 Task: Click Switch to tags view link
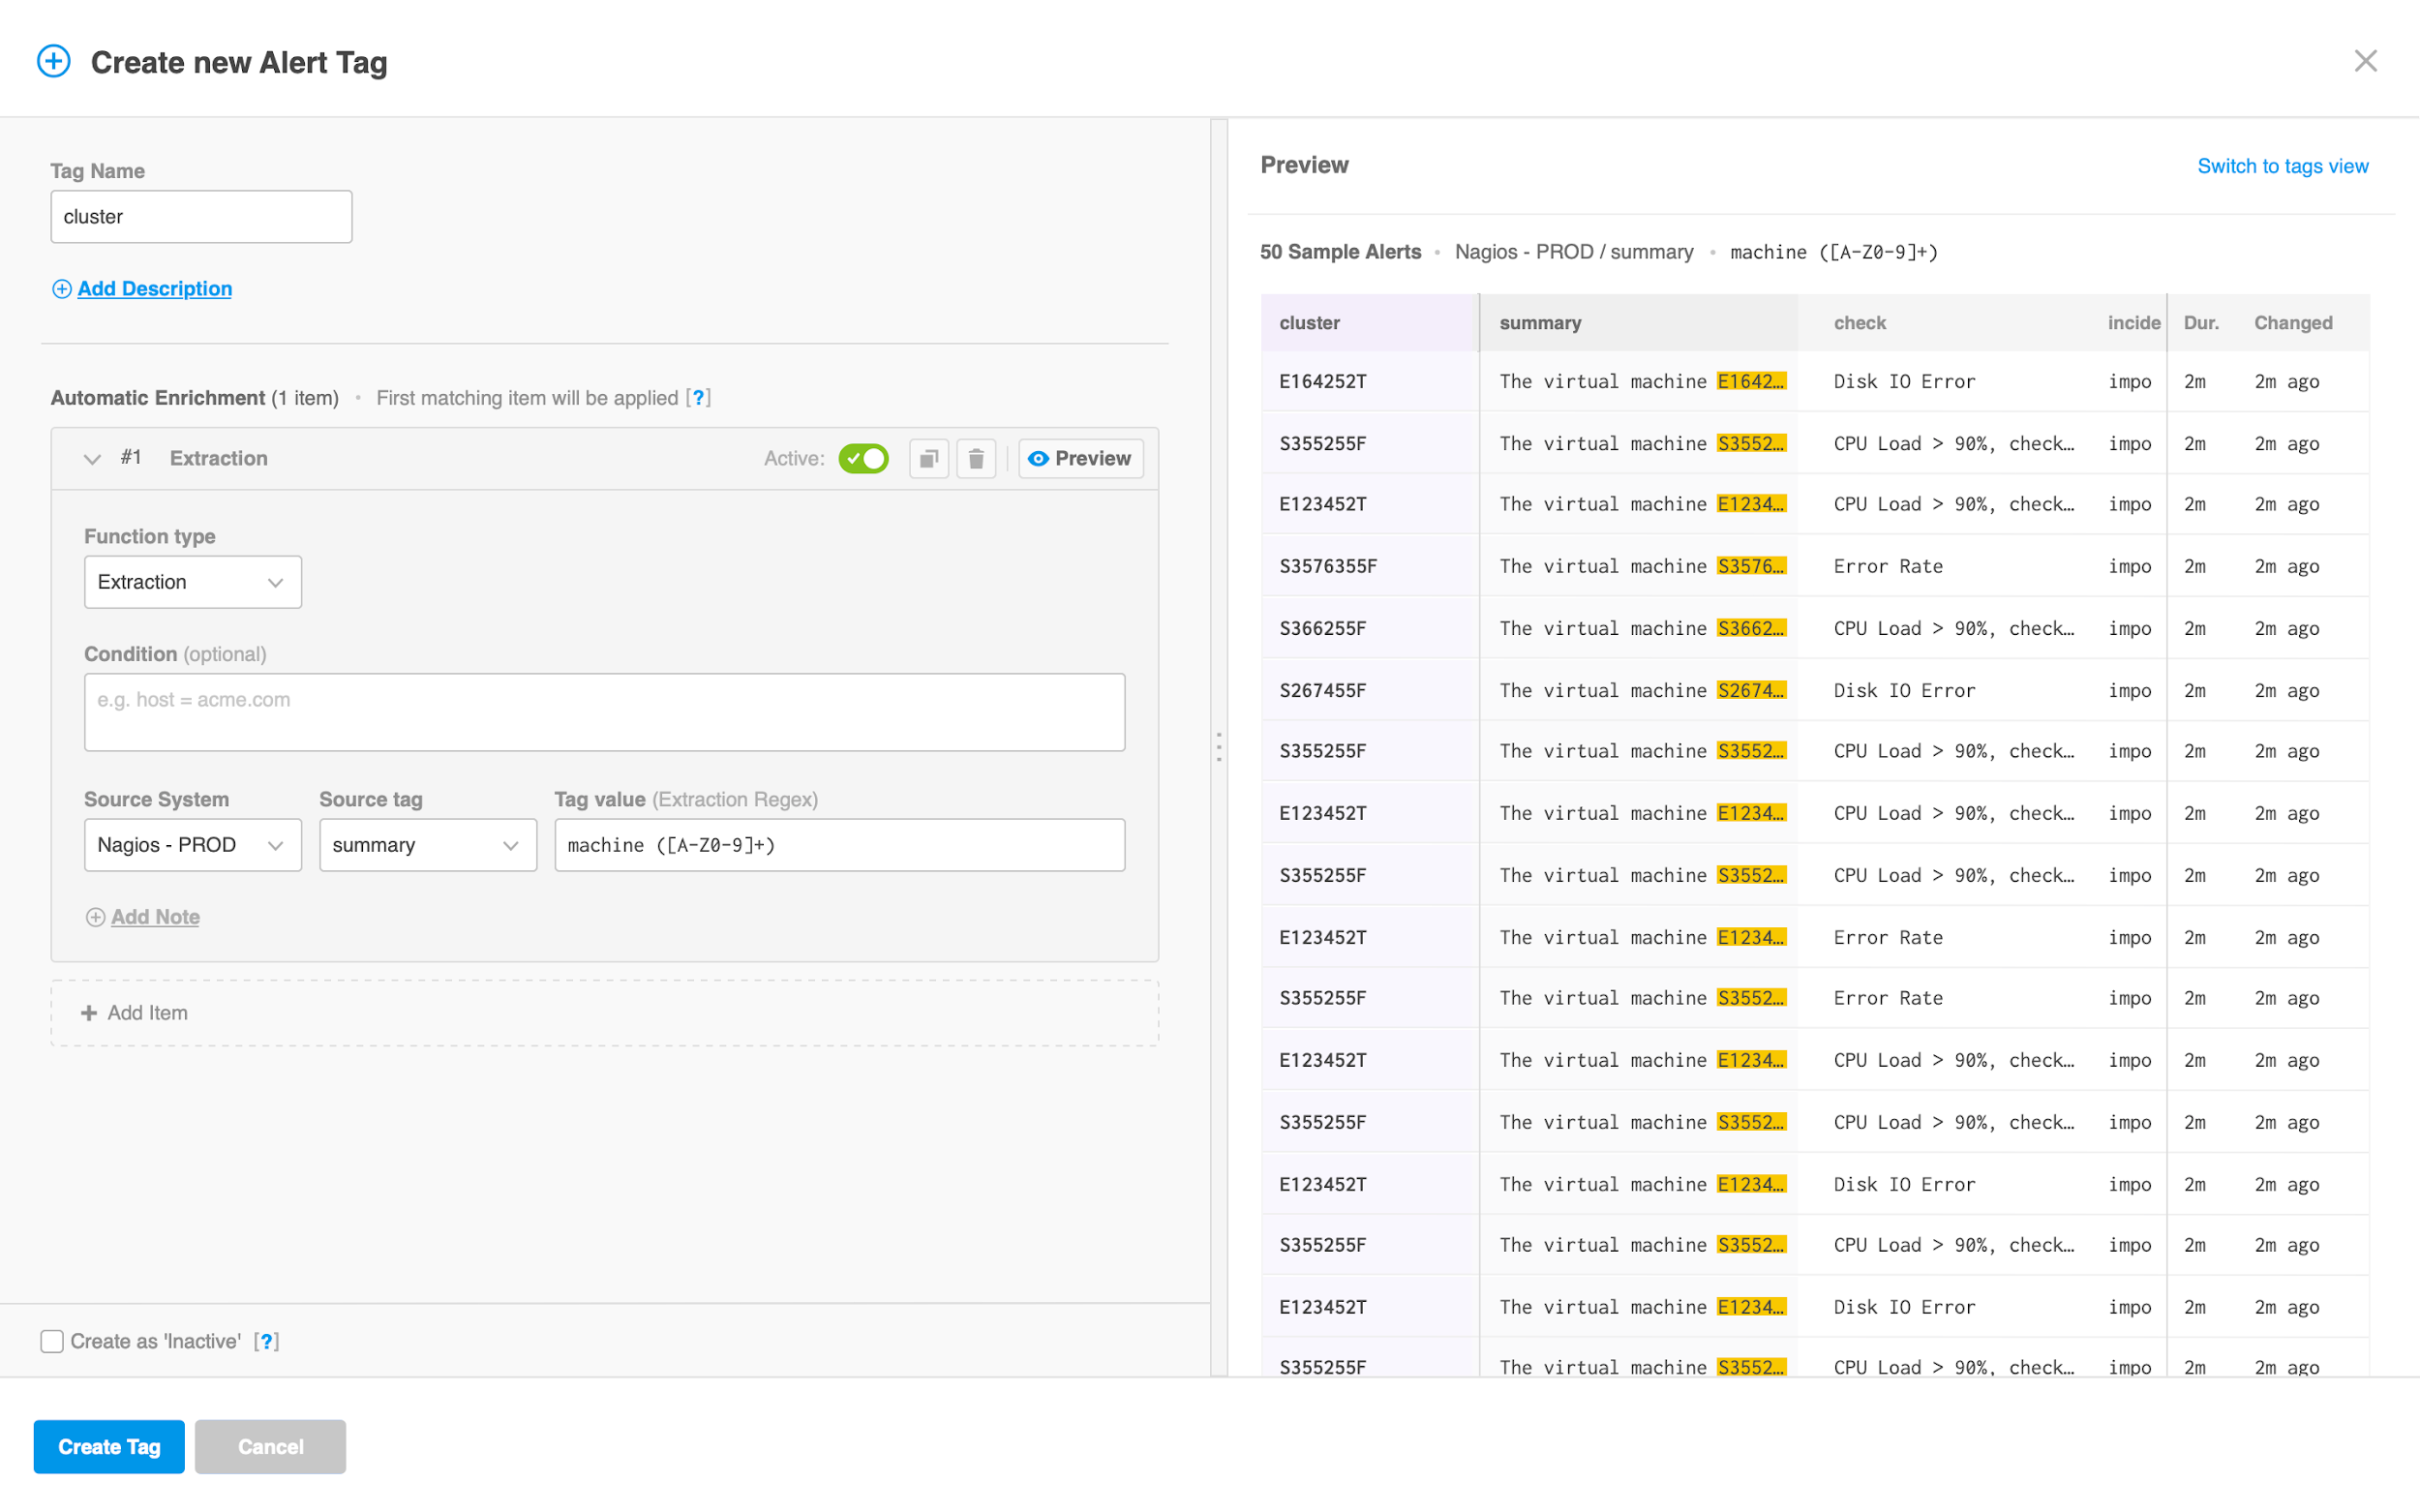pyautogui.click(x=2282, y=166)
